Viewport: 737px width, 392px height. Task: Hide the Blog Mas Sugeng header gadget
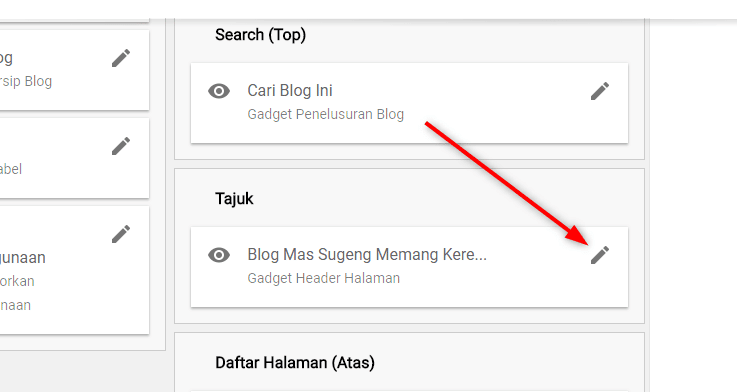pyautogui.click(x=219, y=255)
